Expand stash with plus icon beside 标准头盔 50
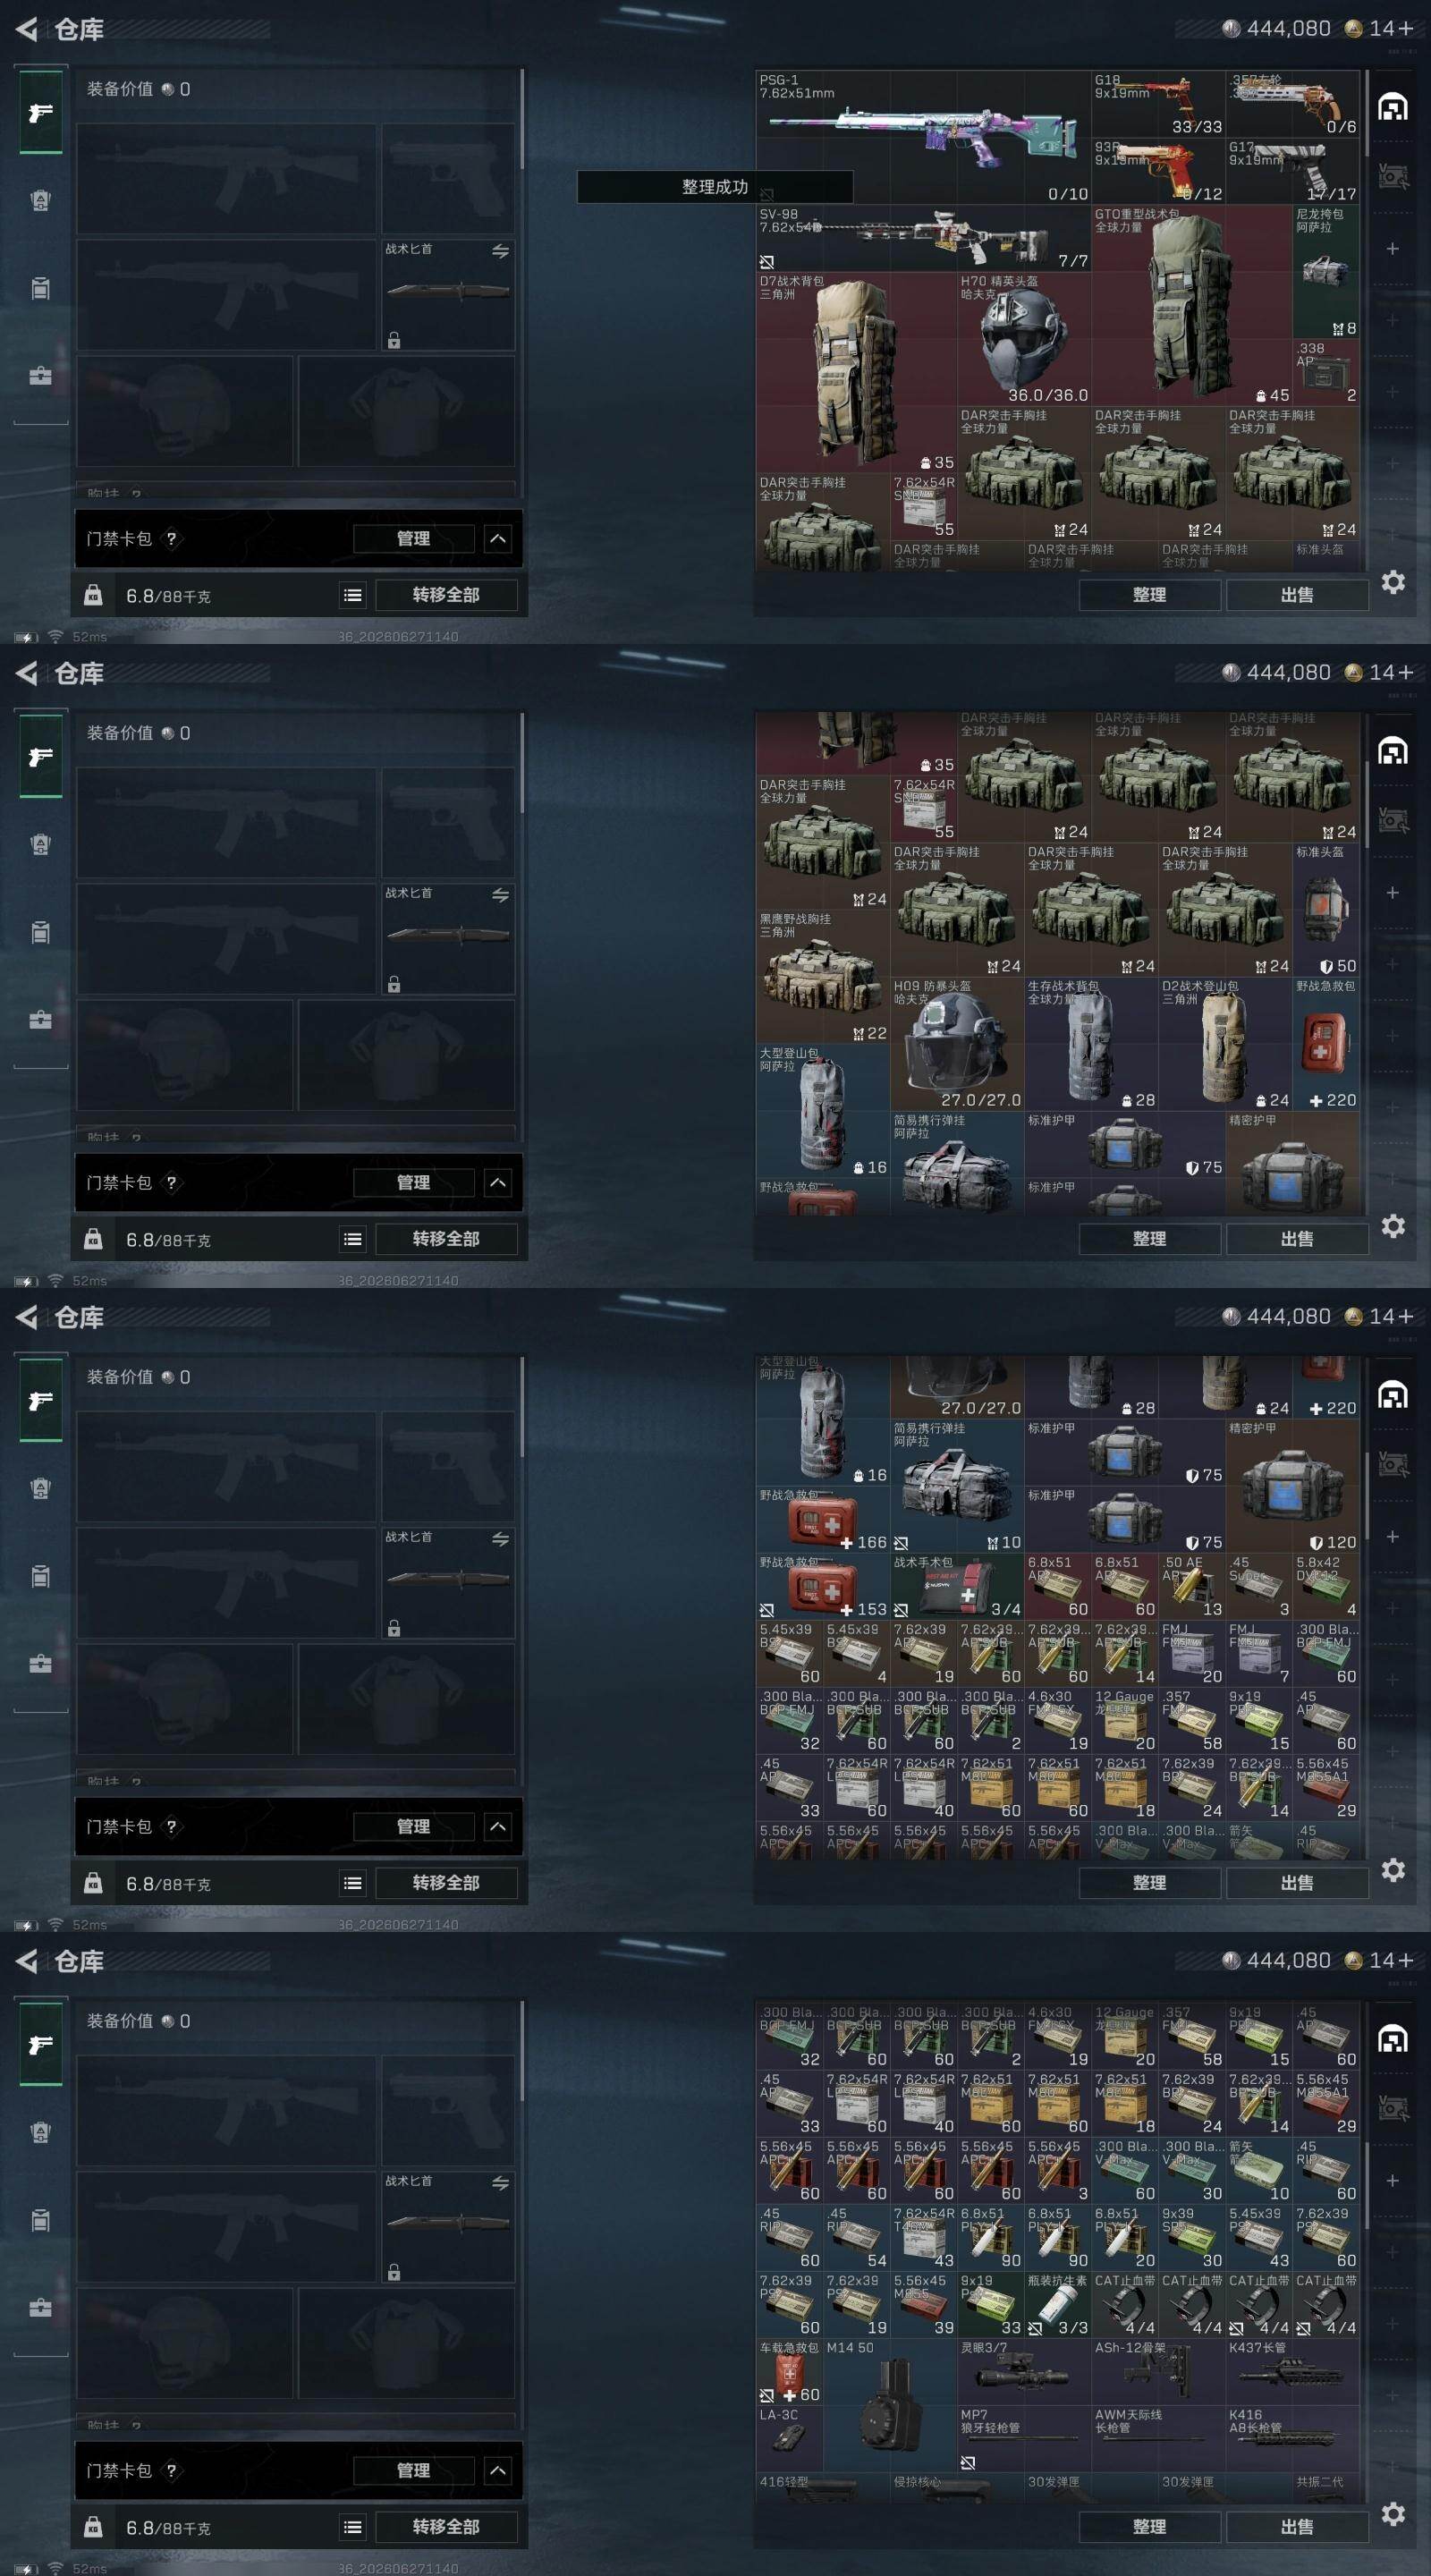1431x2576 pixels. tap(1392, 892)
